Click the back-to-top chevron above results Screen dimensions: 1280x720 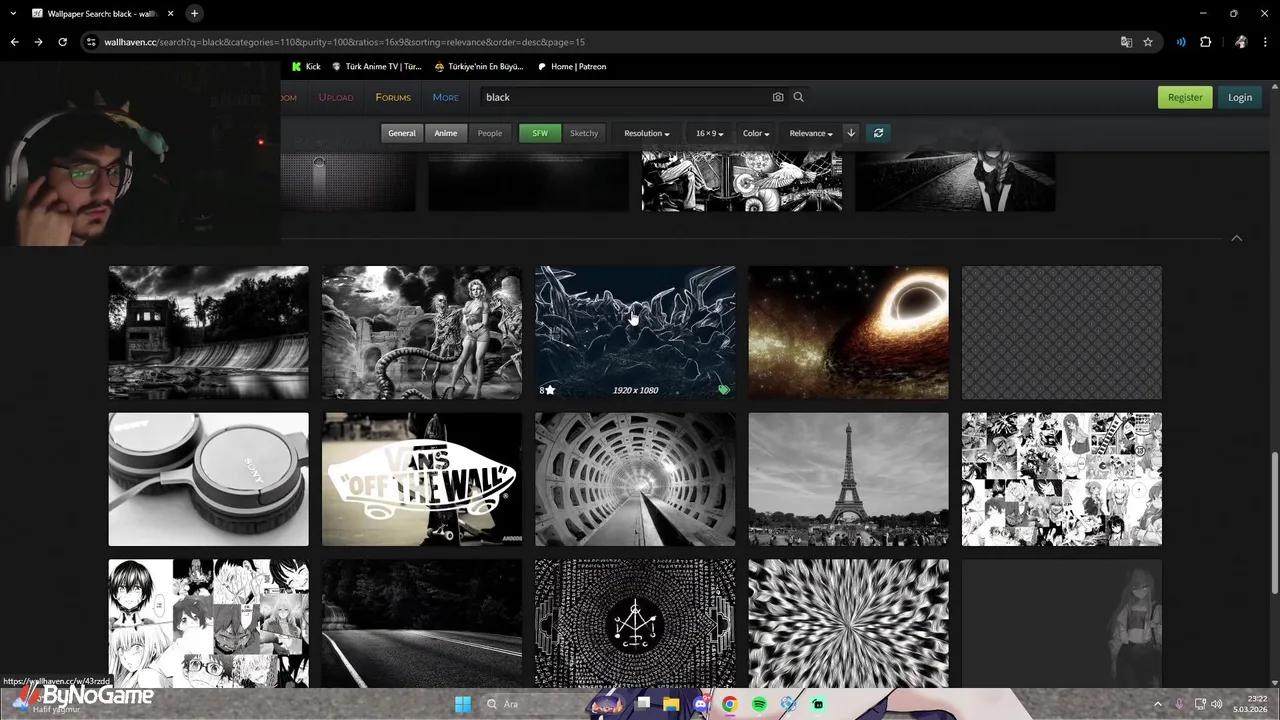pos(1237,238)
